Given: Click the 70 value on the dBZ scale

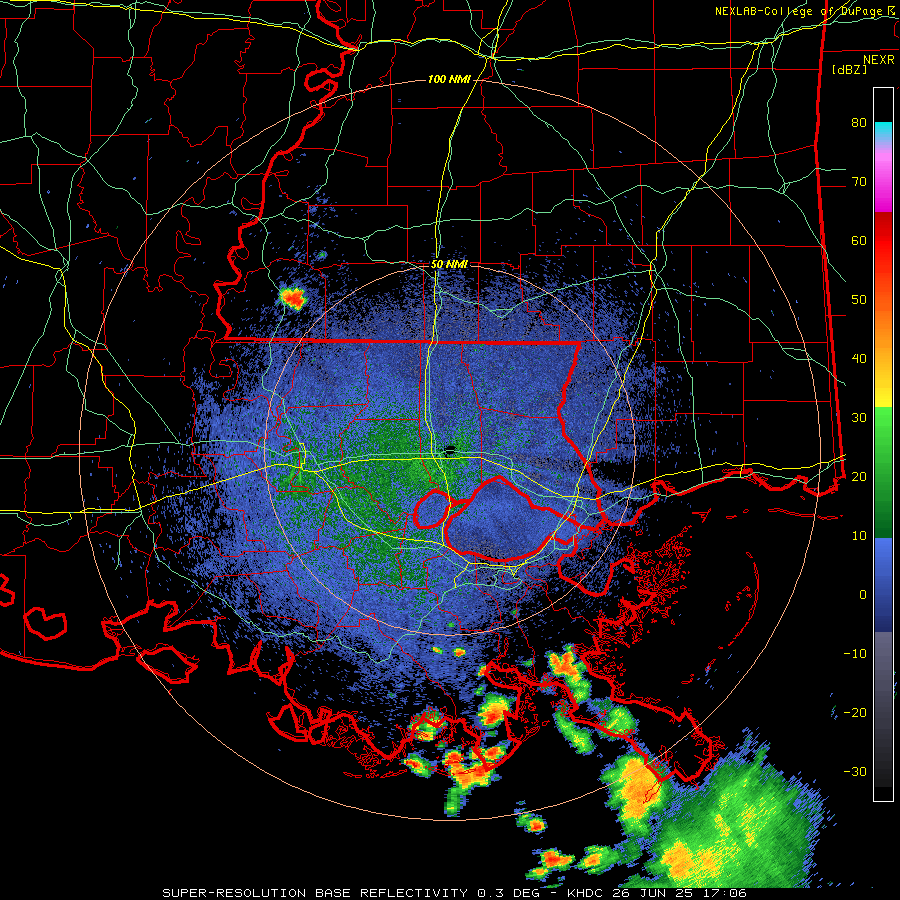Looking at the screenshot, I should (x=859, y=182).
